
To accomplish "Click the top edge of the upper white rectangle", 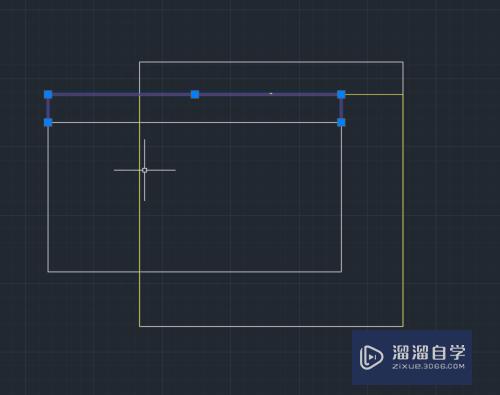I will point(271,62).
